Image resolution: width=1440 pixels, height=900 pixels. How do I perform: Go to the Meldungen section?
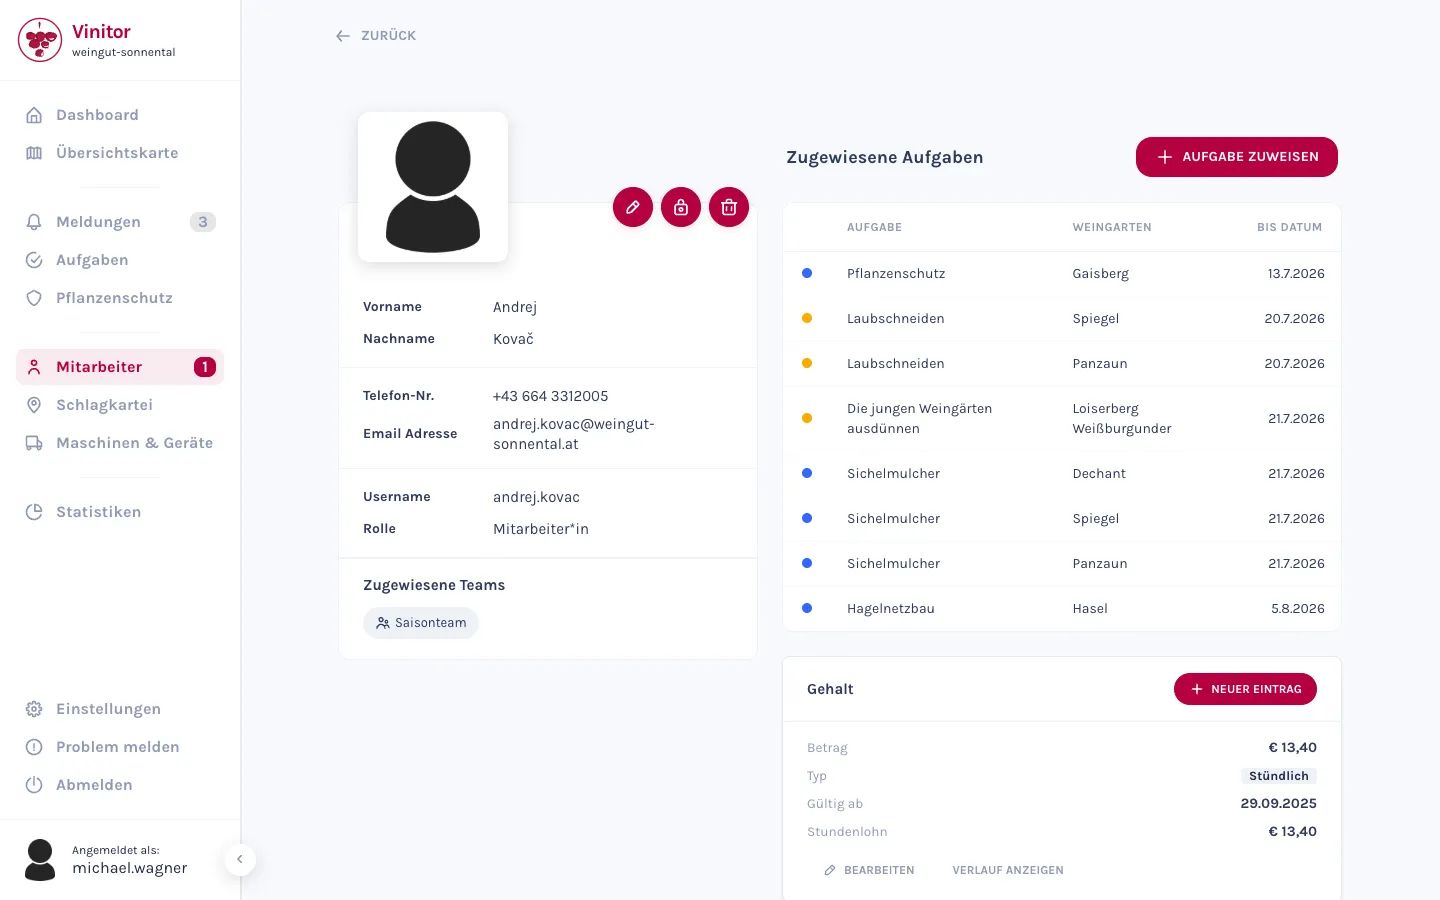pos(120,222)
